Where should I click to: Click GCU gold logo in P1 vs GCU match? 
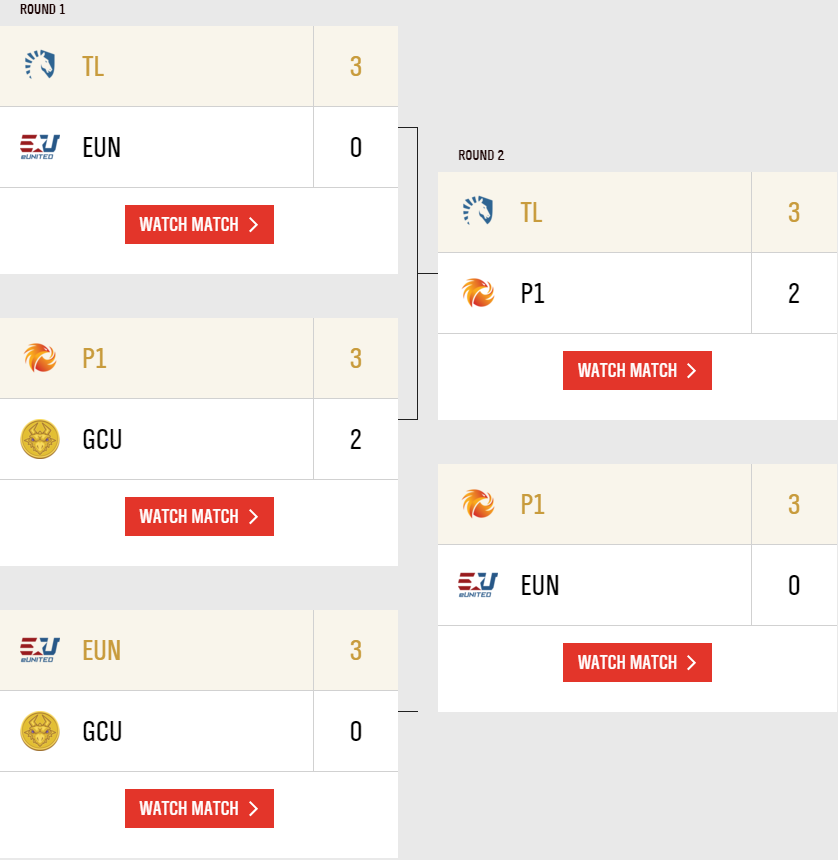tap(40, 439)
